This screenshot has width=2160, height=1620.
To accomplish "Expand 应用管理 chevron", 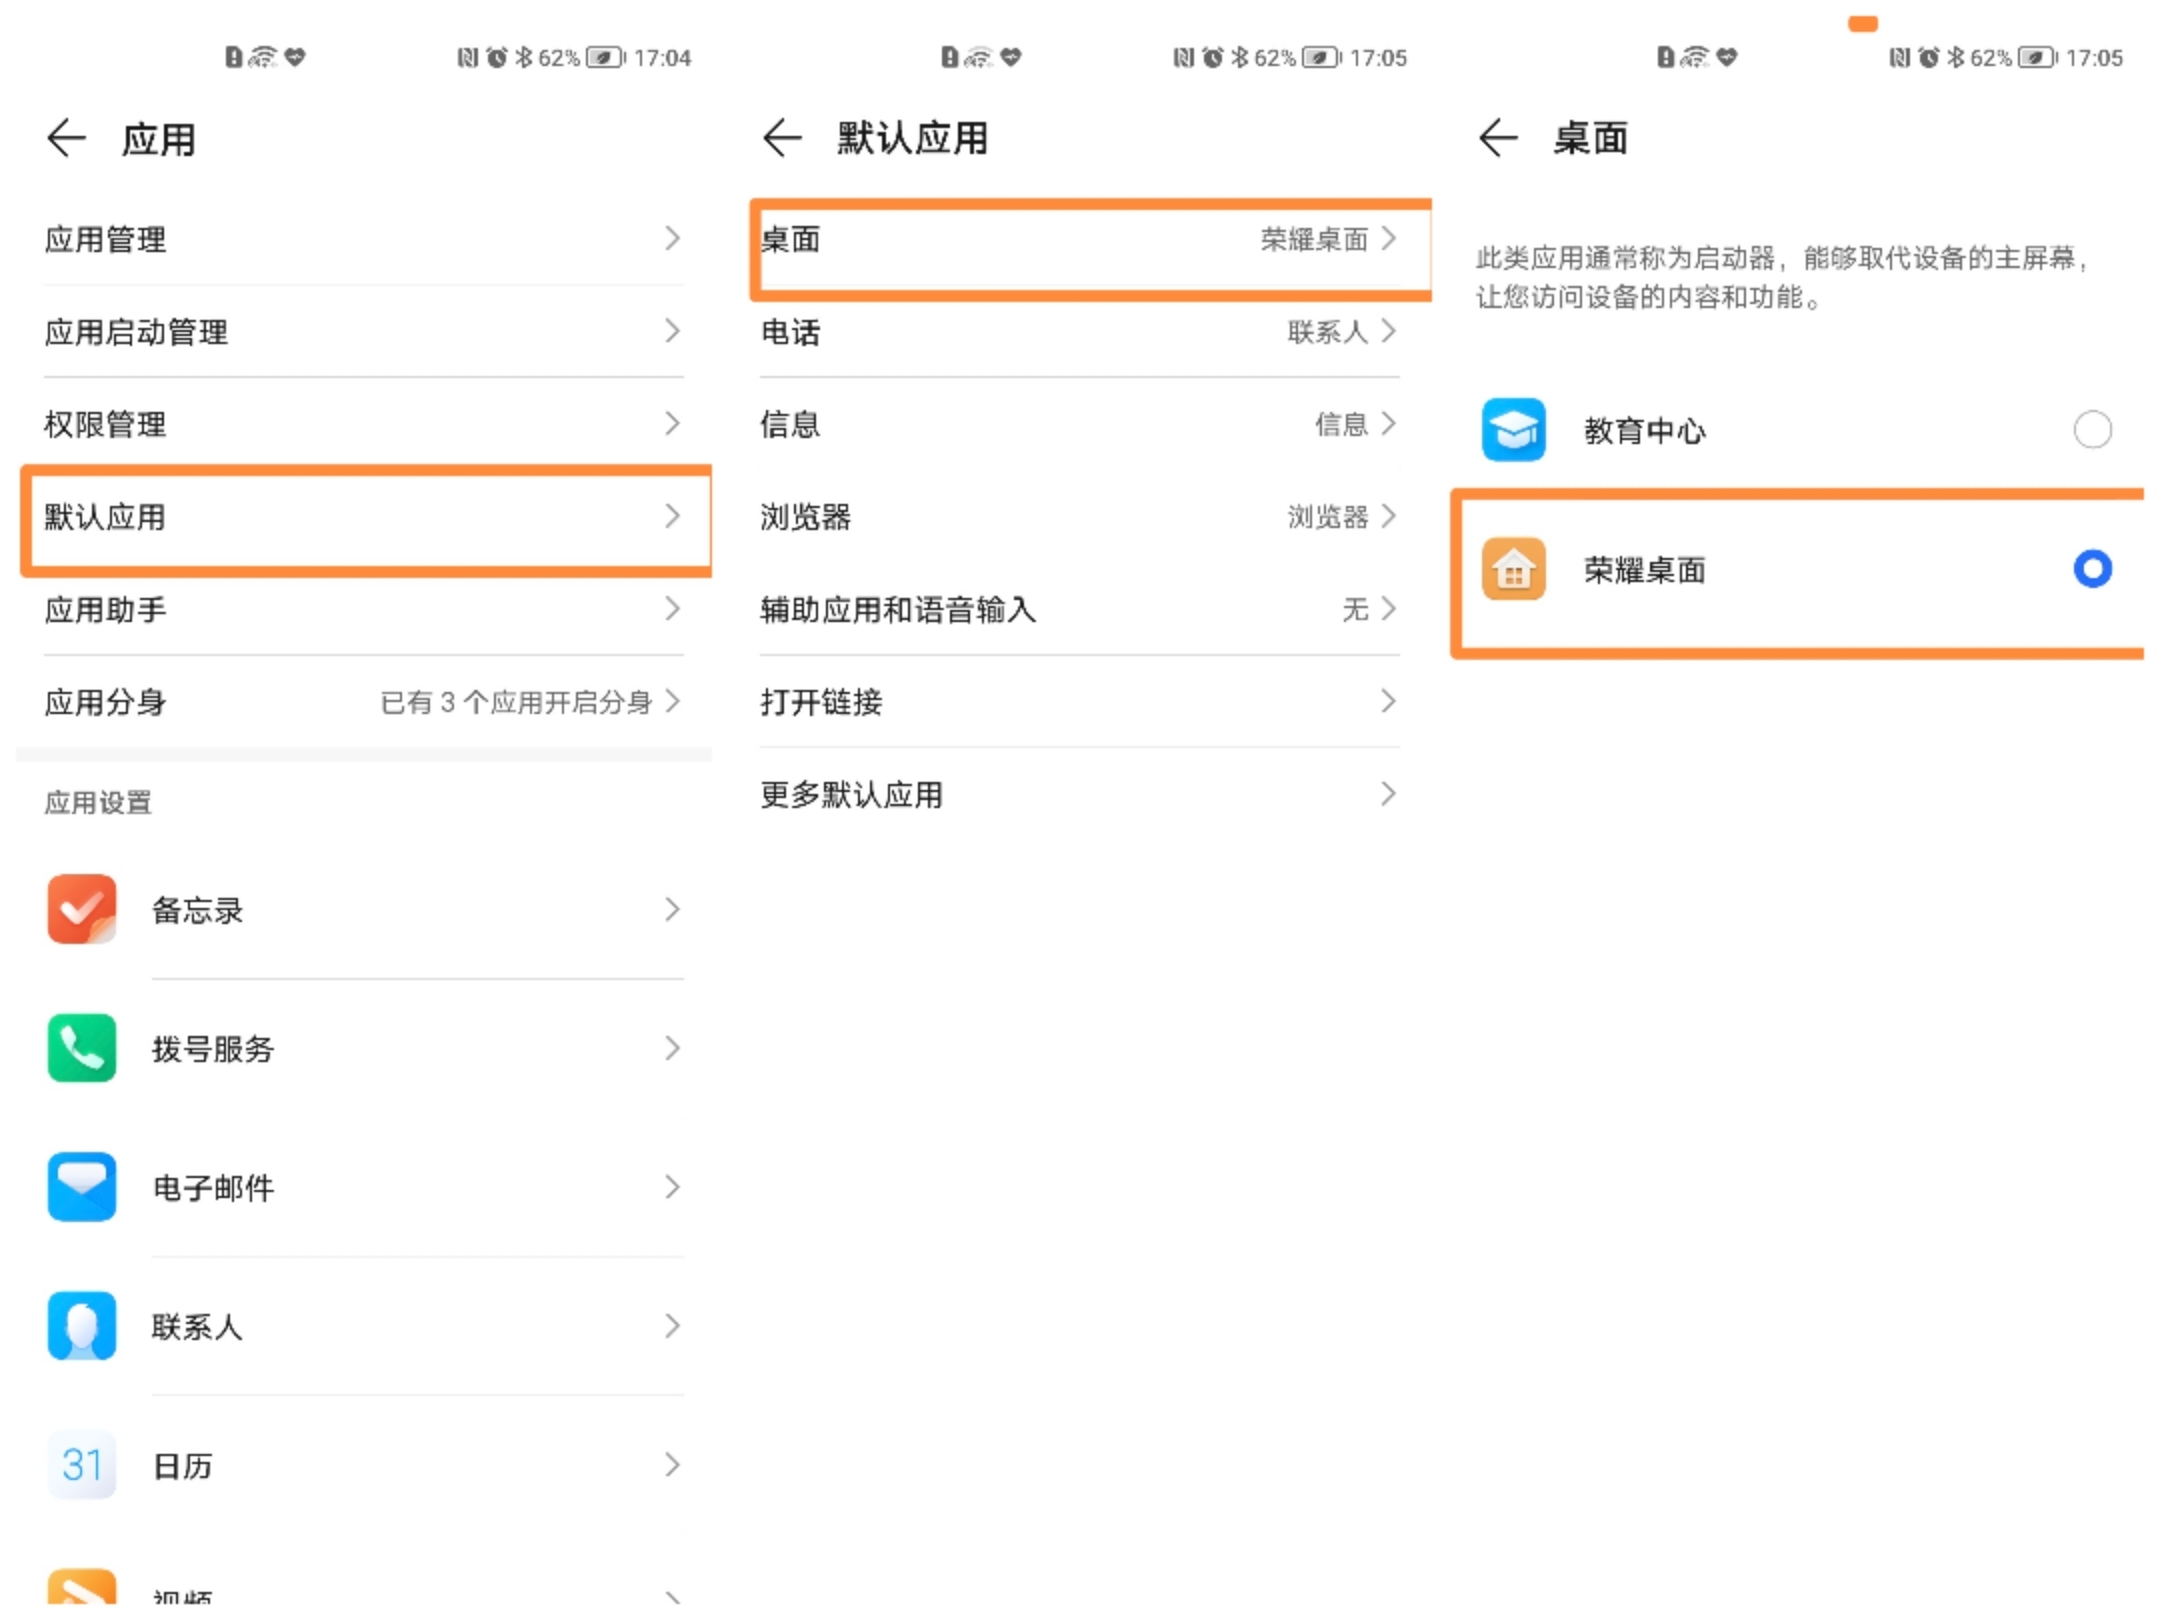I will (x=672, y=238).
